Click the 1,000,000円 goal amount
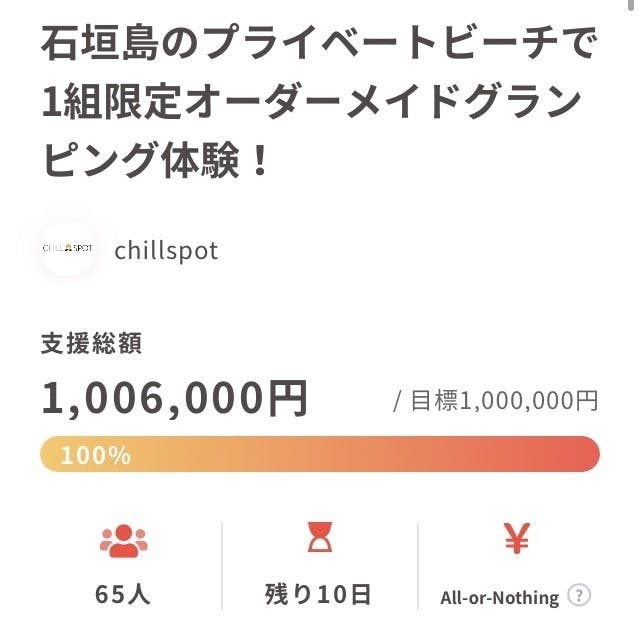 529,401
